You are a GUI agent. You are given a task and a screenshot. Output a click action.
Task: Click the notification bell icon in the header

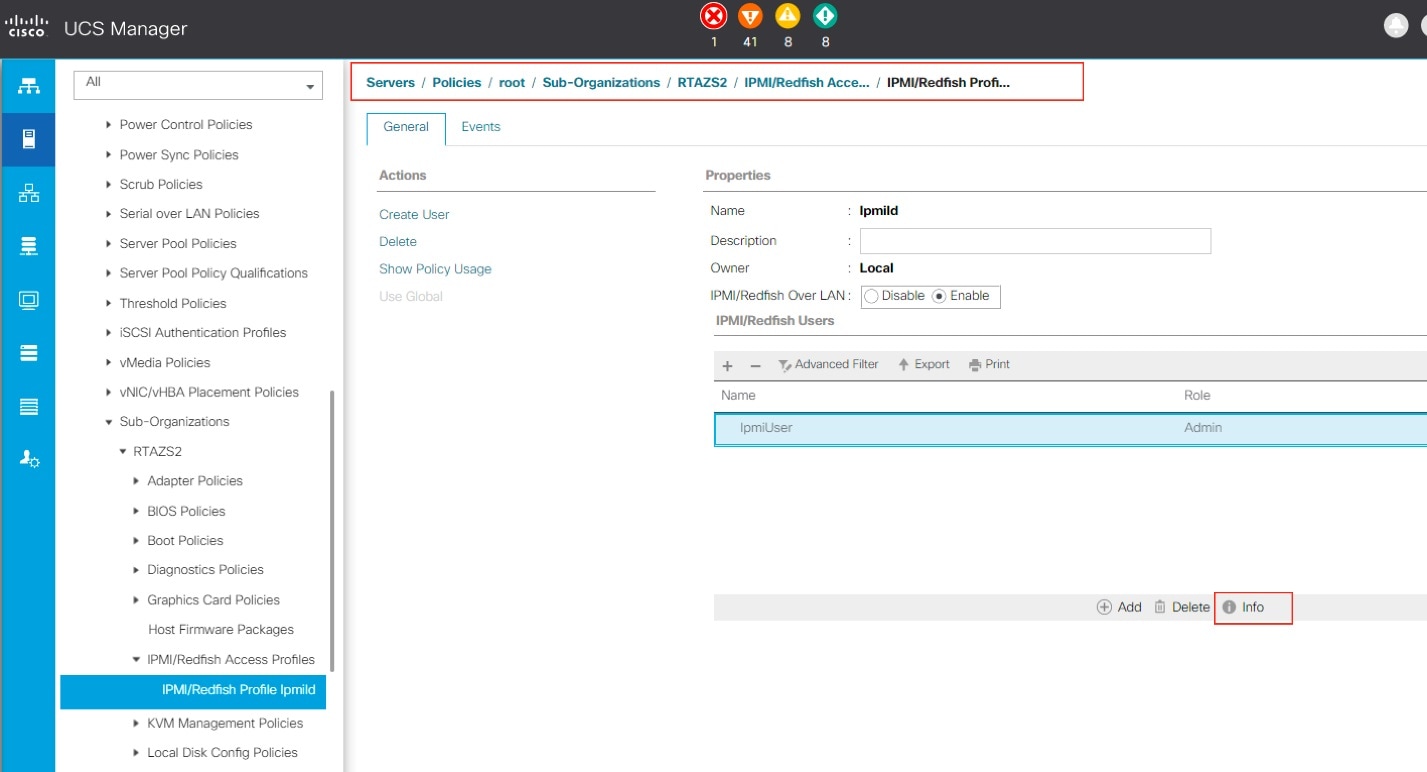(1396, 27)
